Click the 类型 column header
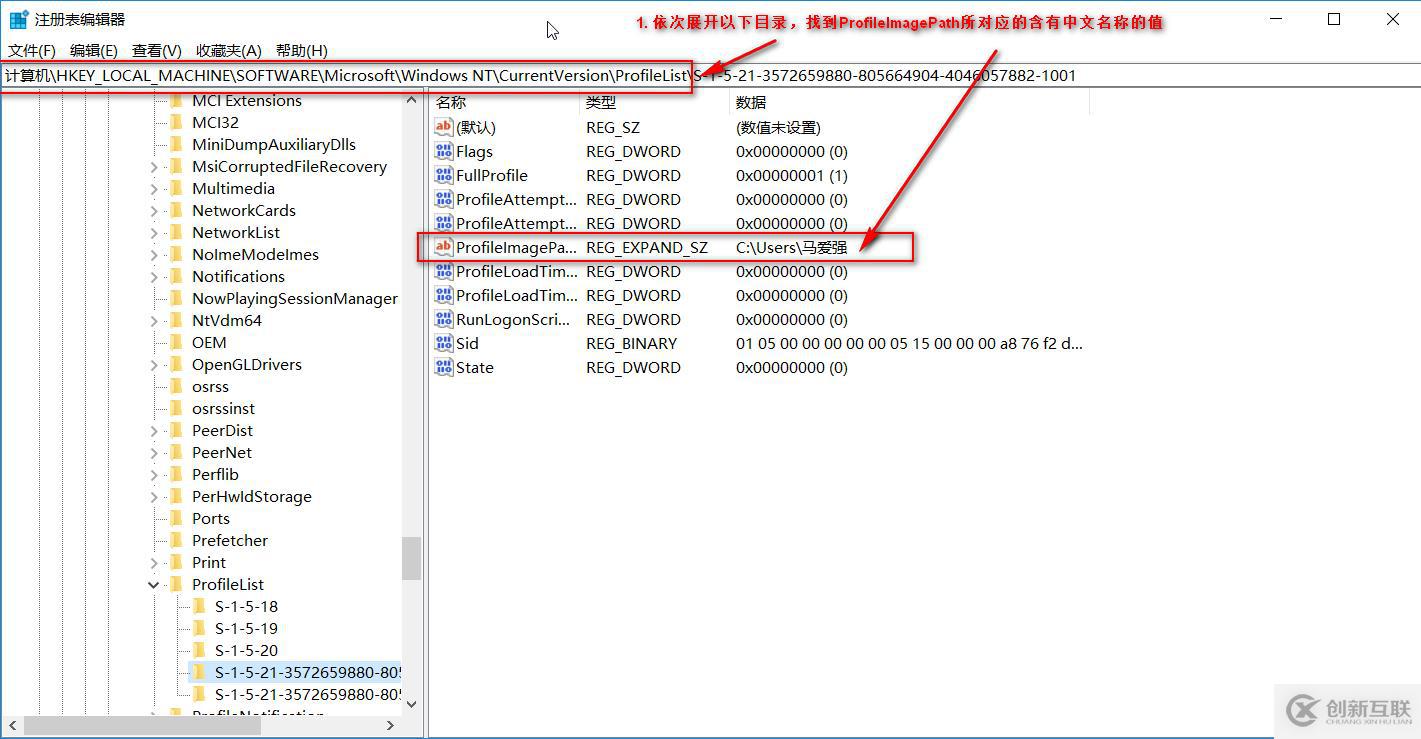 [x=655, y=102]
